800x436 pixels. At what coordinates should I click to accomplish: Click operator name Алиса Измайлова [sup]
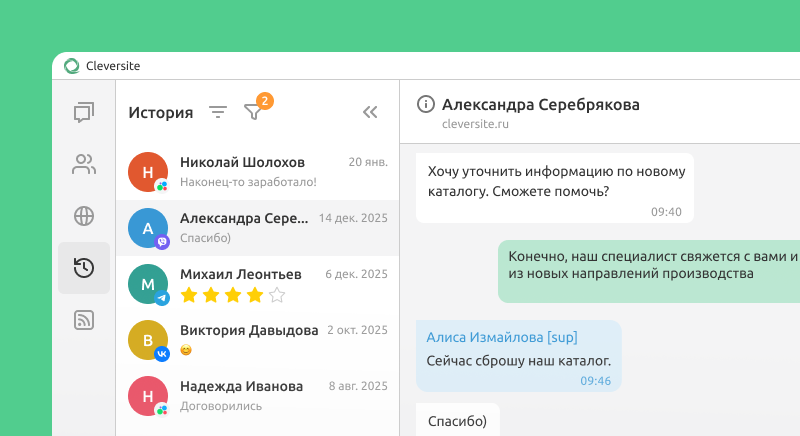(501, 337)
